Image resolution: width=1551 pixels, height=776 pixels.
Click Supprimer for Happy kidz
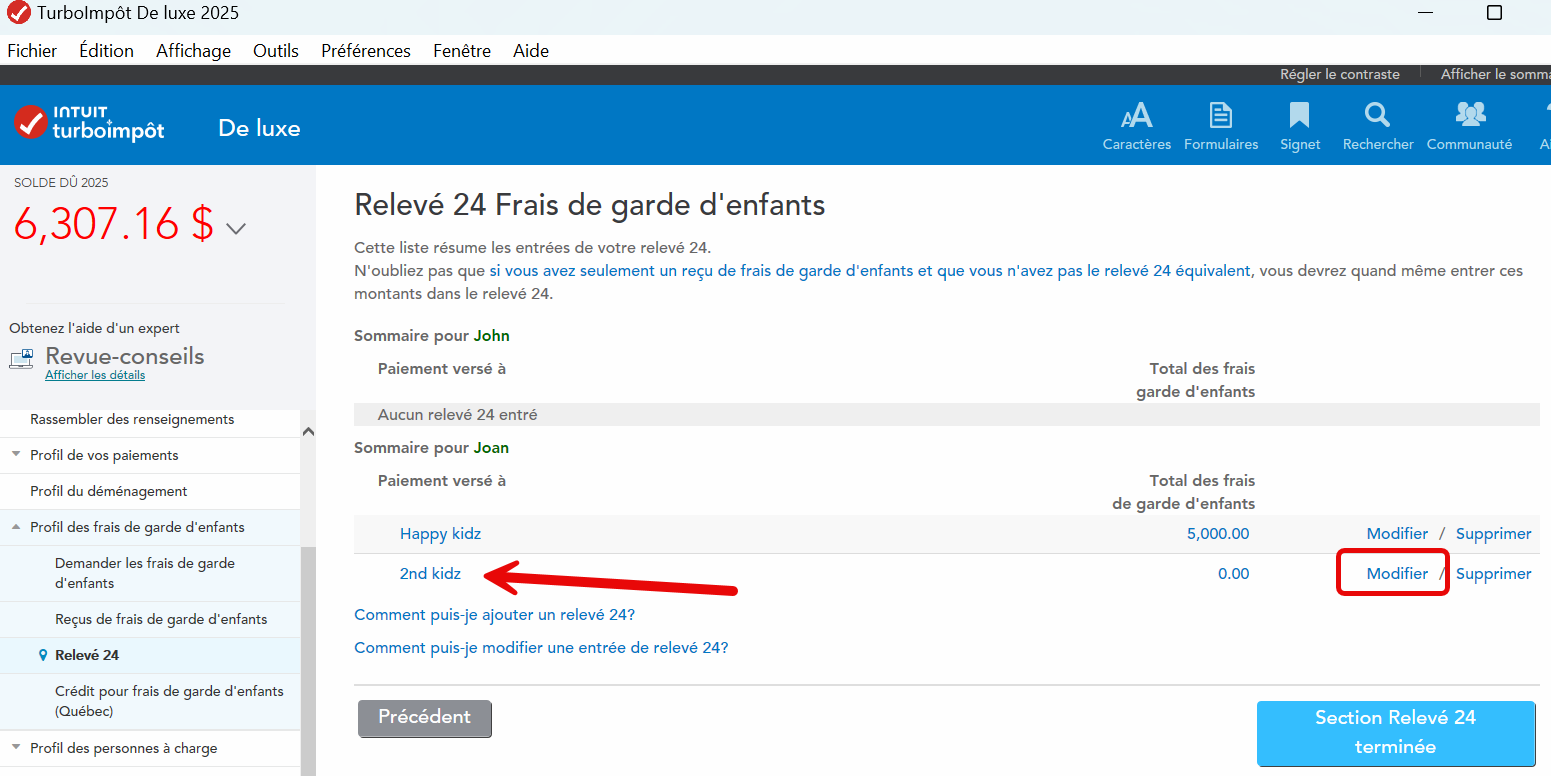[x=1494, y=534]
